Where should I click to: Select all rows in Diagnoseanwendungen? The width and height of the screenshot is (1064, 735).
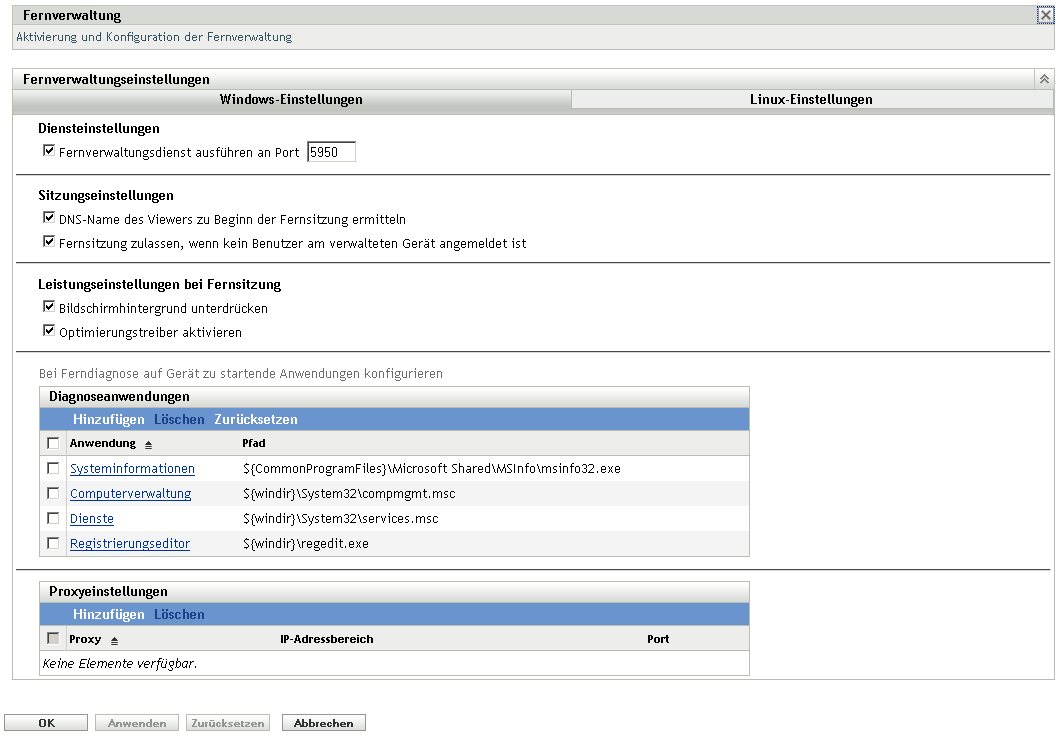coord(54,444)
